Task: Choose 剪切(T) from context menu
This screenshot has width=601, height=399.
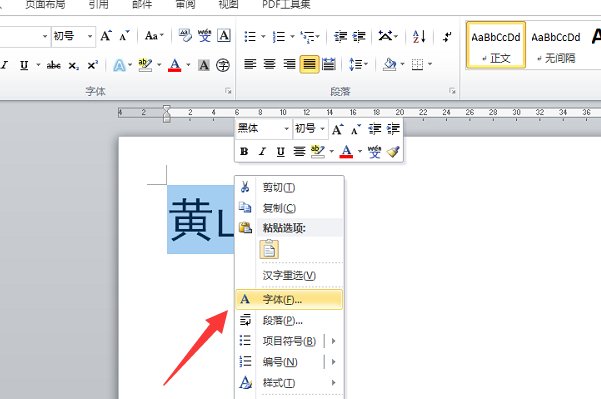Action: click(x=289, y=187)
